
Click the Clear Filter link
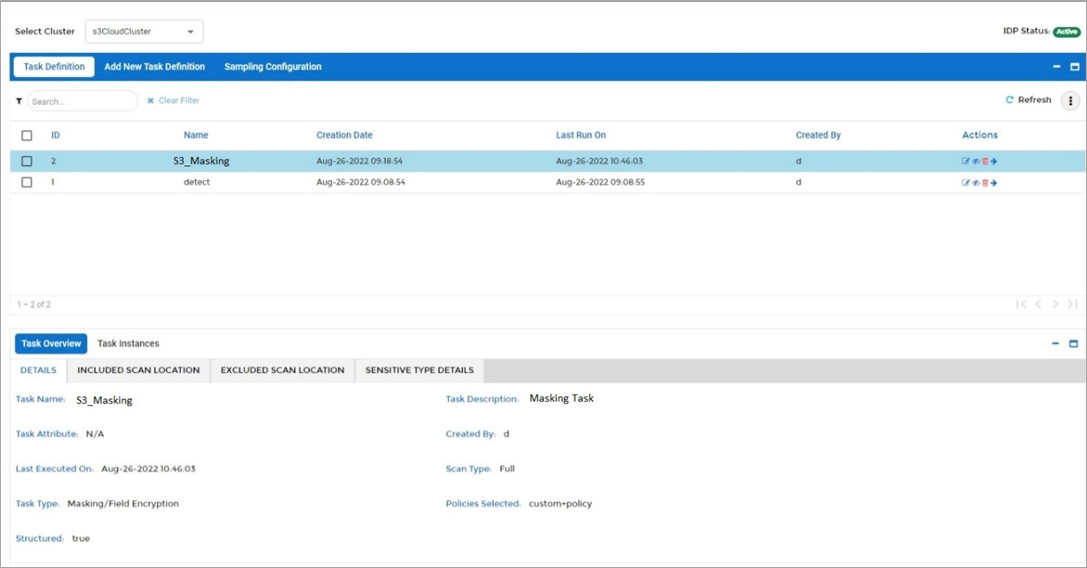pyautogui.click(x=173, y=101)
